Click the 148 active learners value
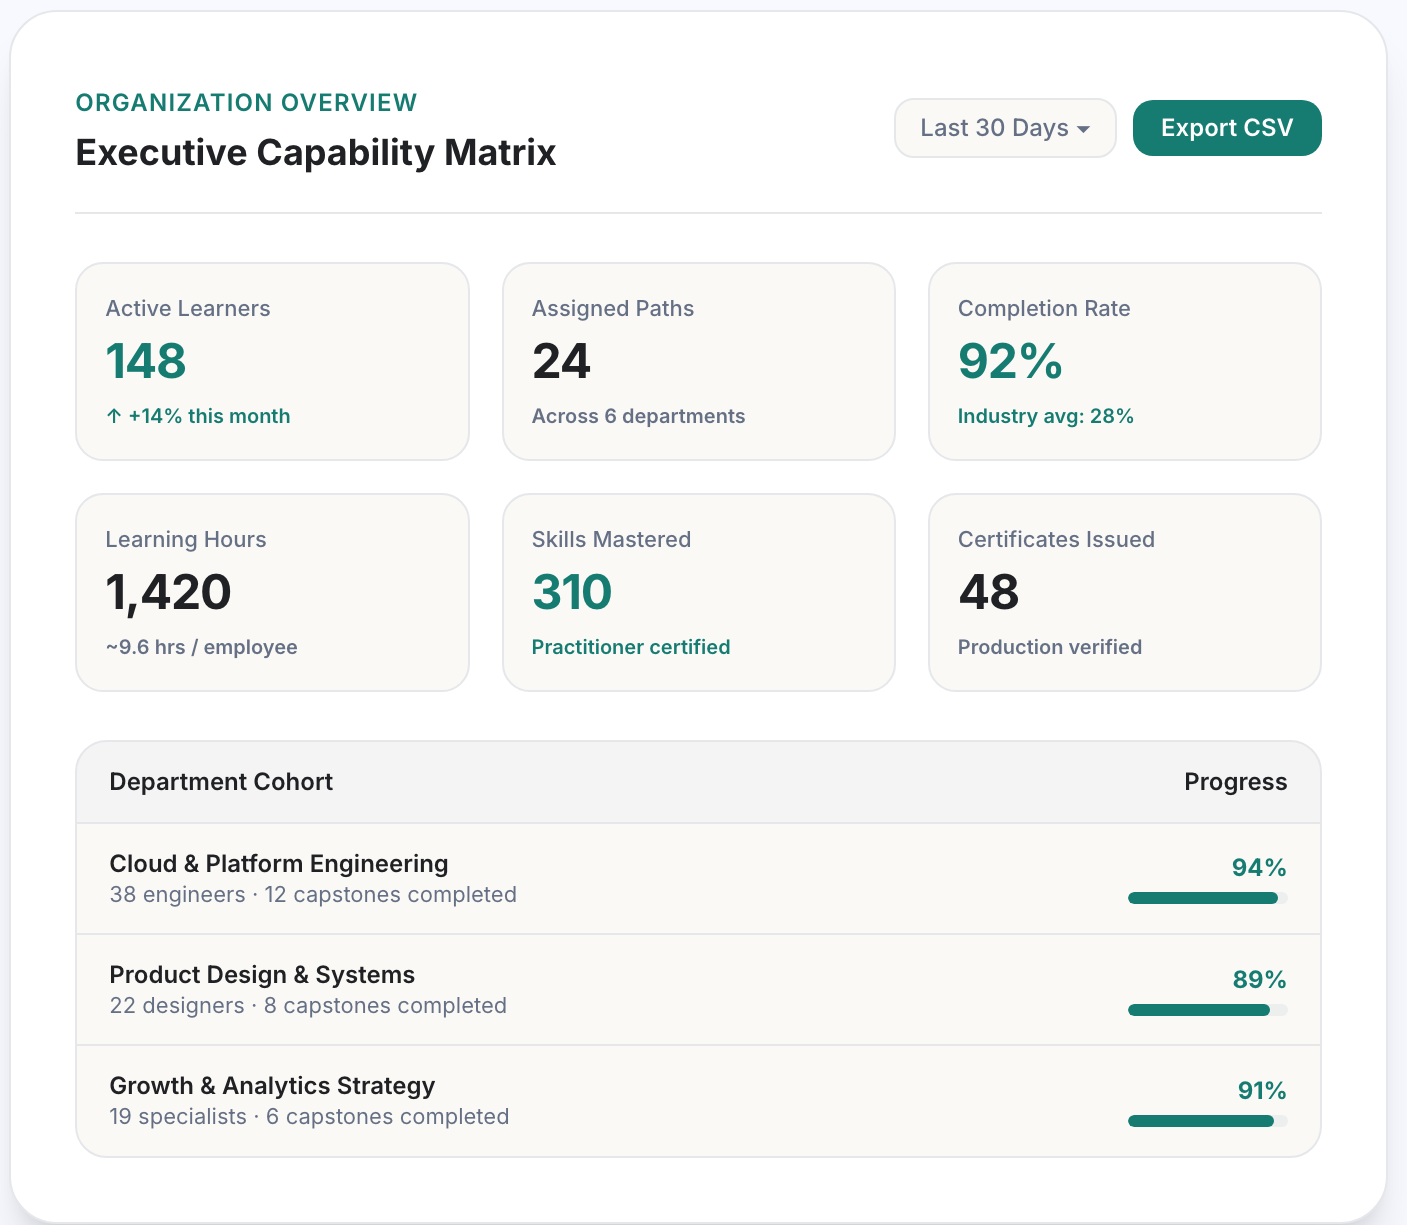Screen dimensions: 1407x1225 click(x=146, y=361)
